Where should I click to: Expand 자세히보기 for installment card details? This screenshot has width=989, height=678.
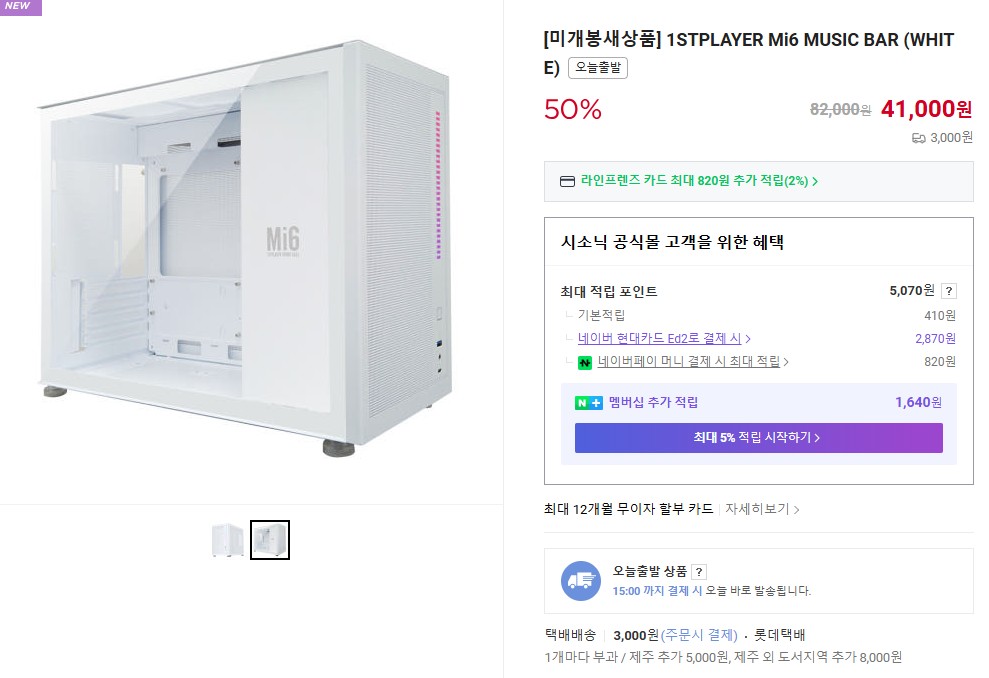tap(762, 509)
